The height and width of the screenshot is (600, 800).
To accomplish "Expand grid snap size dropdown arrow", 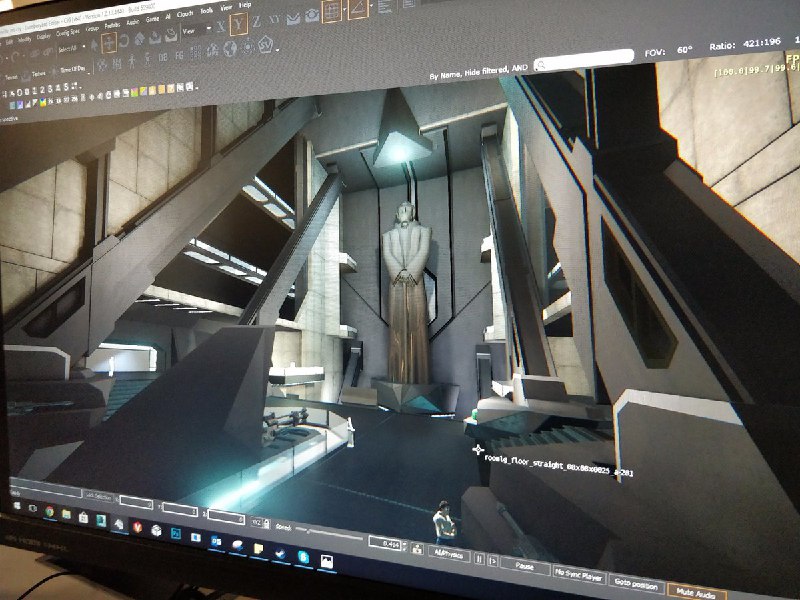I will [345, 9].
